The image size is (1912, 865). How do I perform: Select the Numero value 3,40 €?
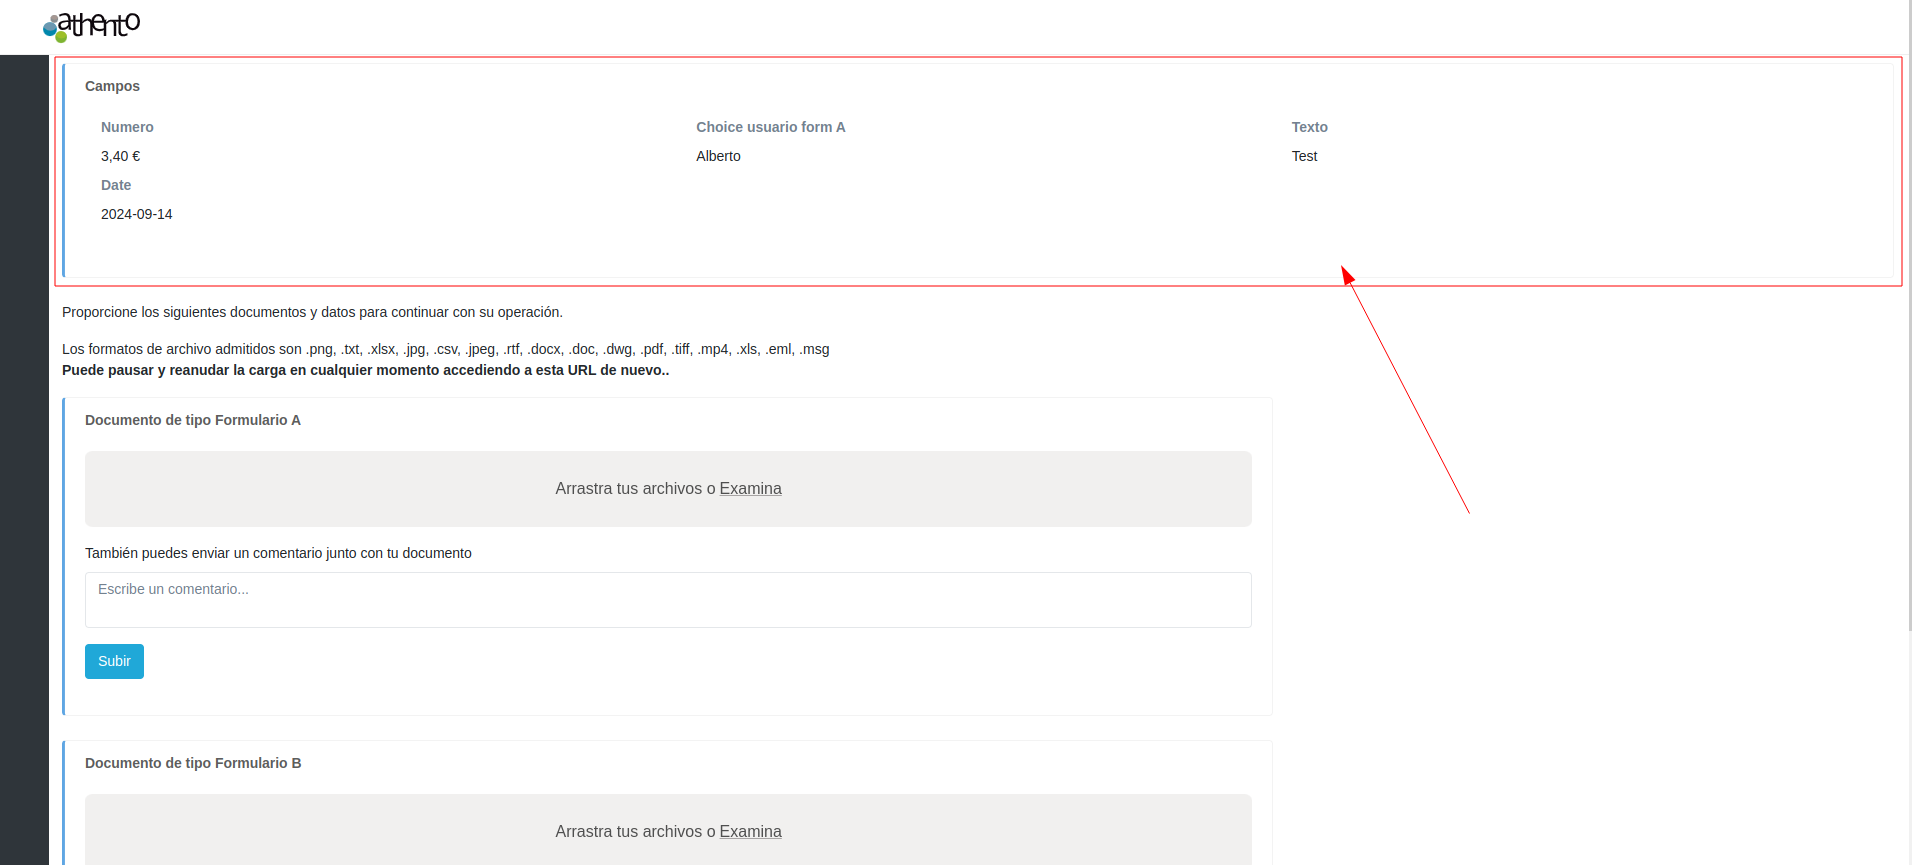121,157
